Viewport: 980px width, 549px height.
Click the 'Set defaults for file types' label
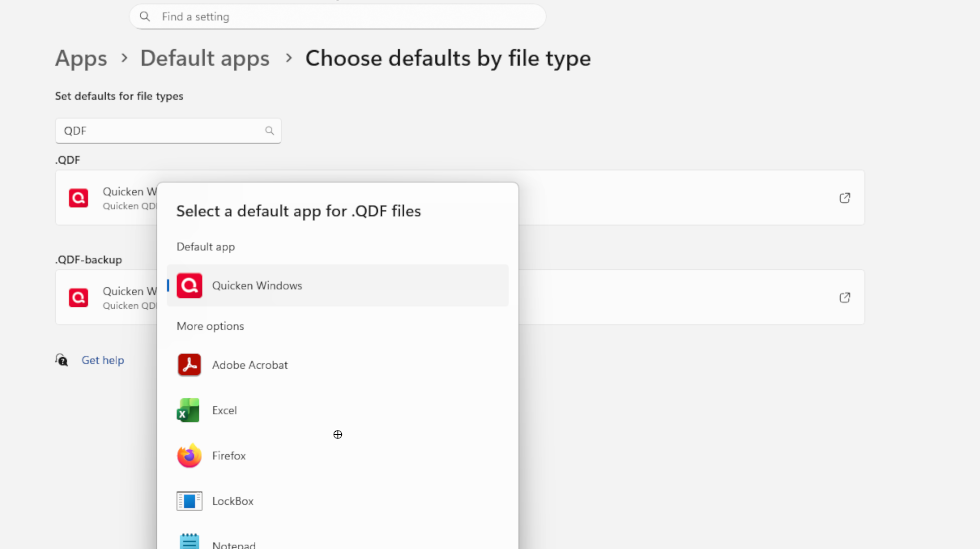[119, 96]
